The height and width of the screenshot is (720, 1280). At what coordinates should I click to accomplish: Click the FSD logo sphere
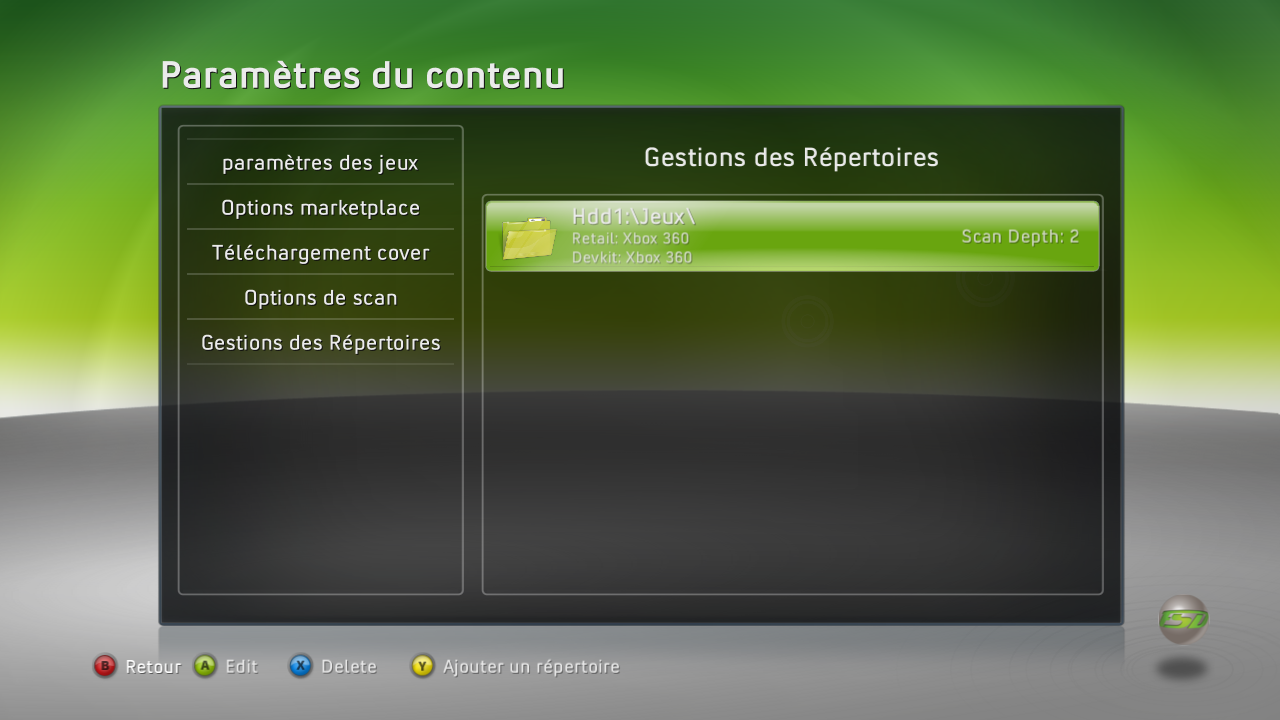point(1184,620)
